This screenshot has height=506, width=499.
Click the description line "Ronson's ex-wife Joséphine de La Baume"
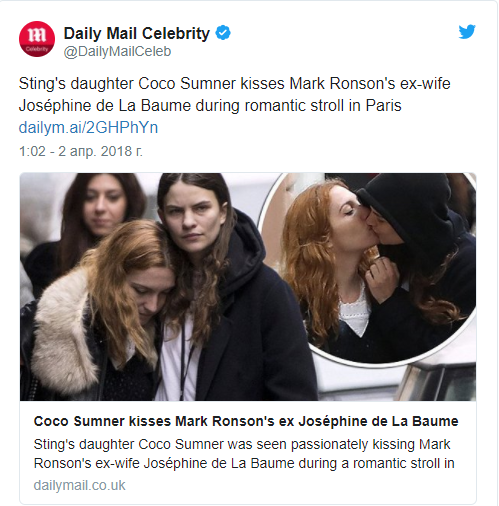click(244, 463)
